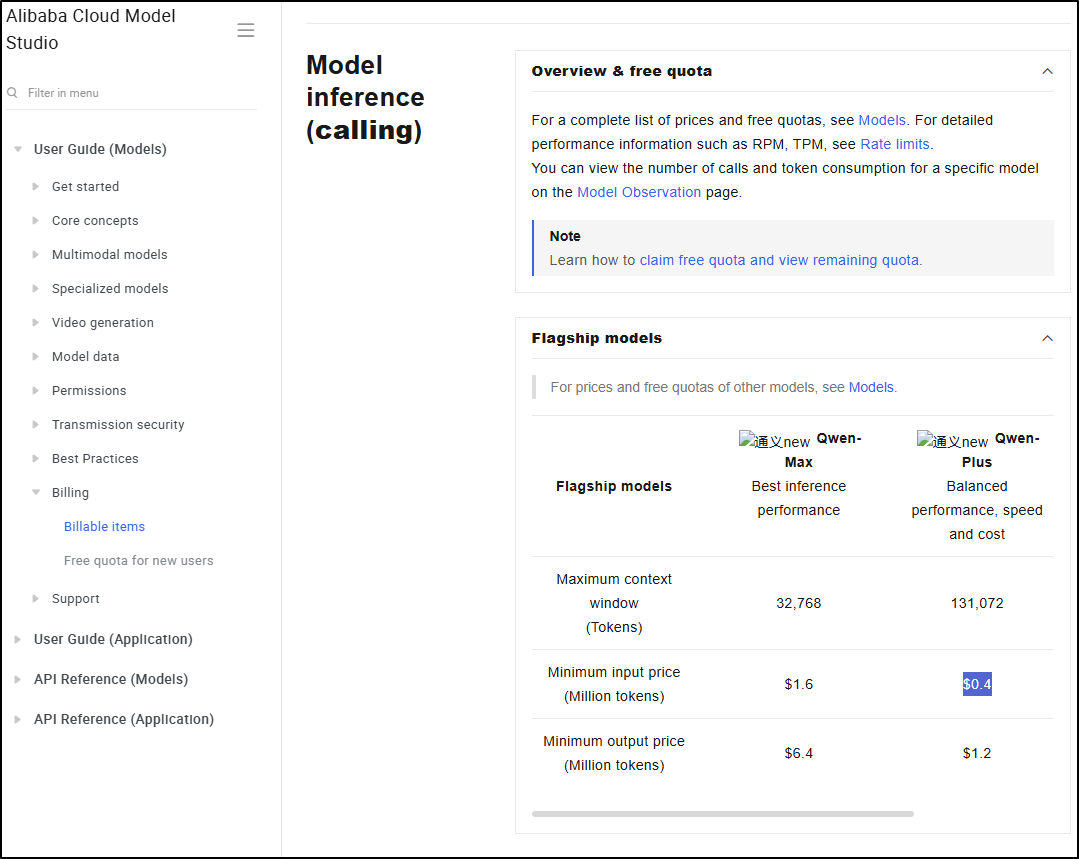Expand the Best Practices arrow

coord(36,458)
